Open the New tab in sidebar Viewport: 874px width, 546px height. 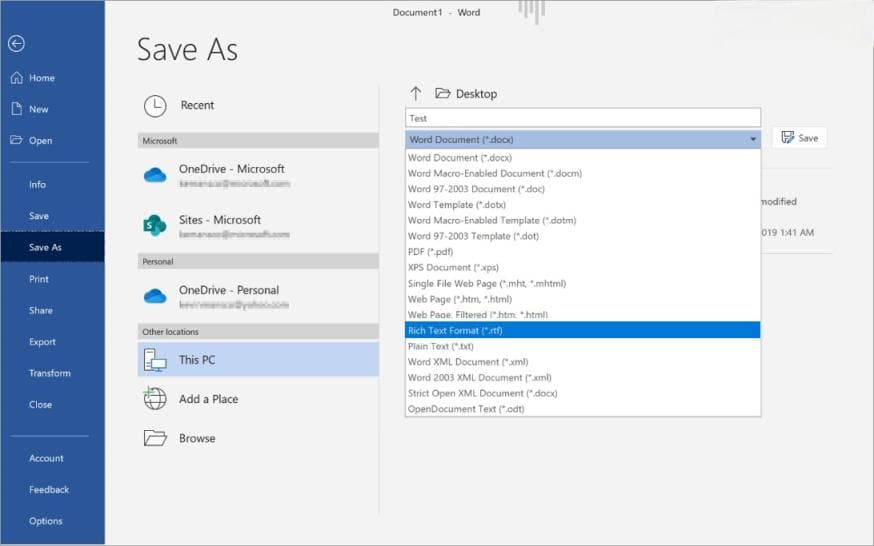(x=52, y=109)
